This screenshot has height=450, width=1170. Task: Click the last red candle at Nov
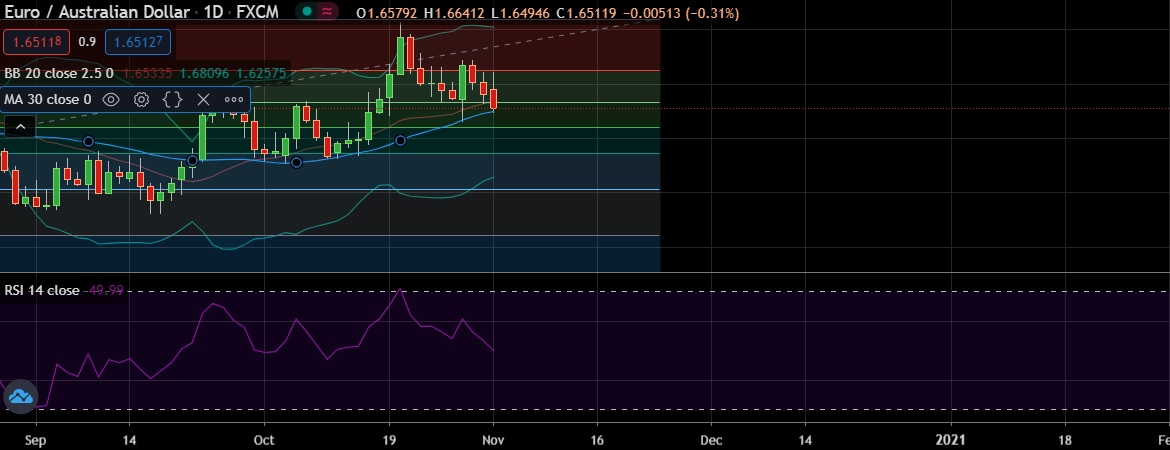coord(493,97)
